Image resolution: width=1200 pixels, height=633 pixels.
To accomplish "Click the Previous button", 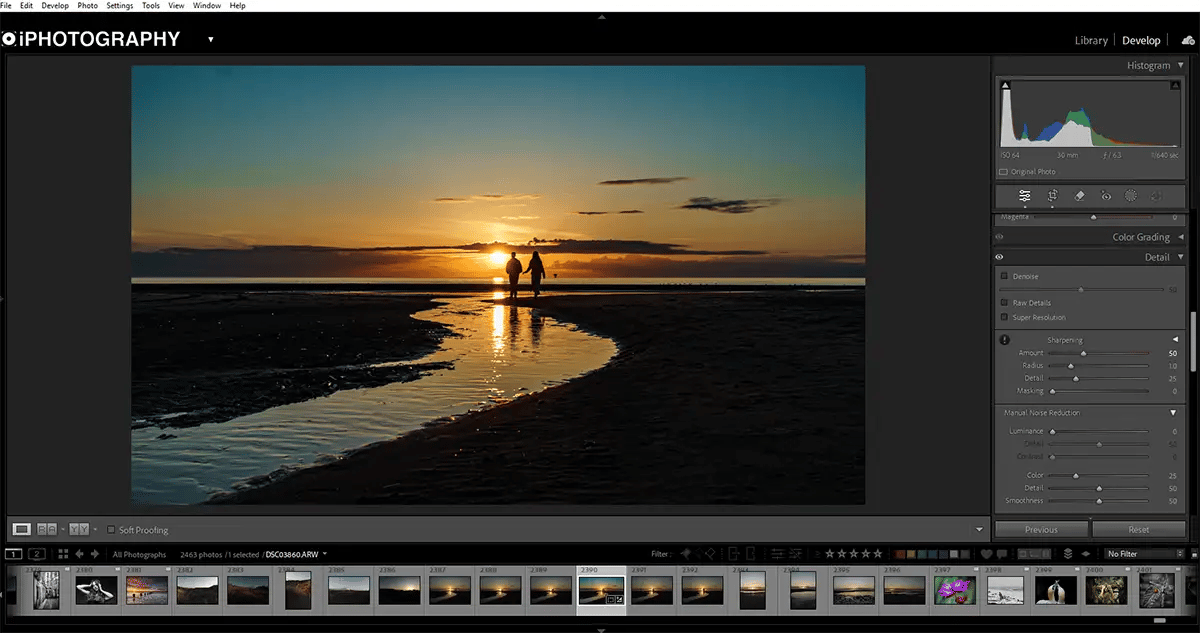I will (1041, 530).
